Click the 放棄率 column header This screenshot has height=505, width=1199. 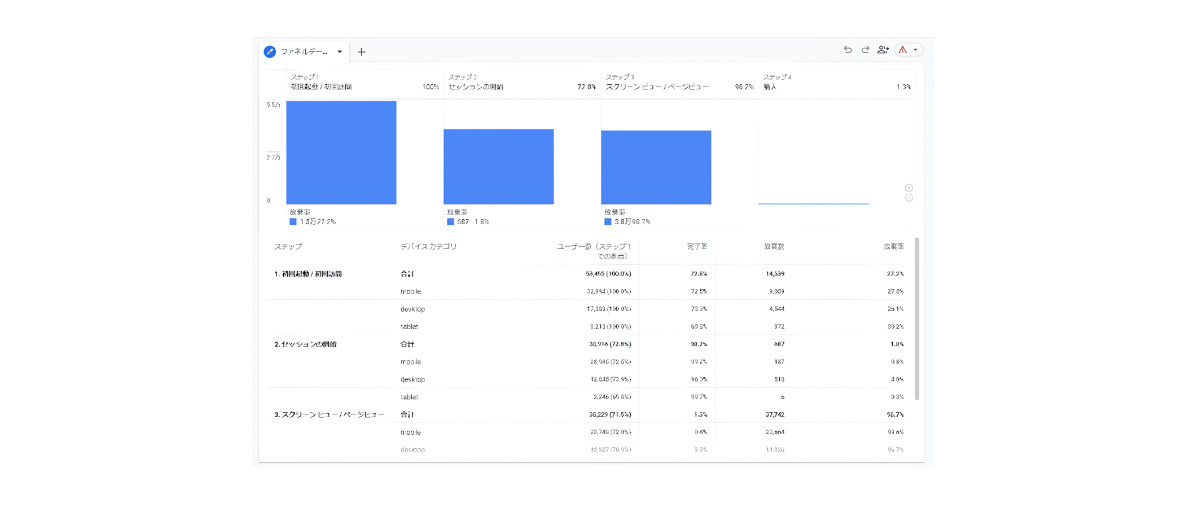coord(895,247)
